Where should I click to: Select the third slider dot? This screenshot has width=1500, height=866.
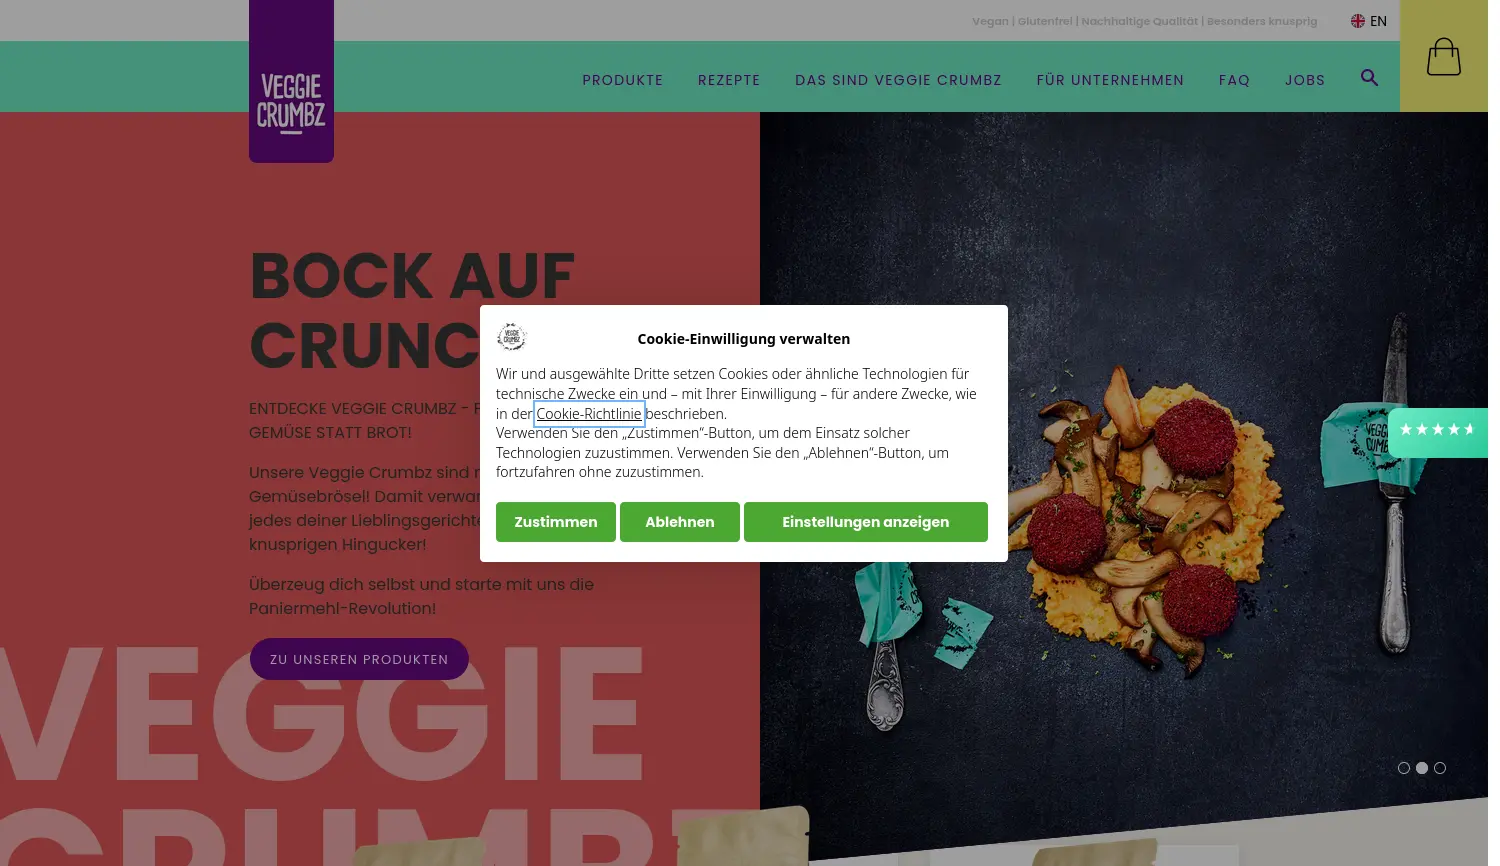click(x=1440, y=768)
